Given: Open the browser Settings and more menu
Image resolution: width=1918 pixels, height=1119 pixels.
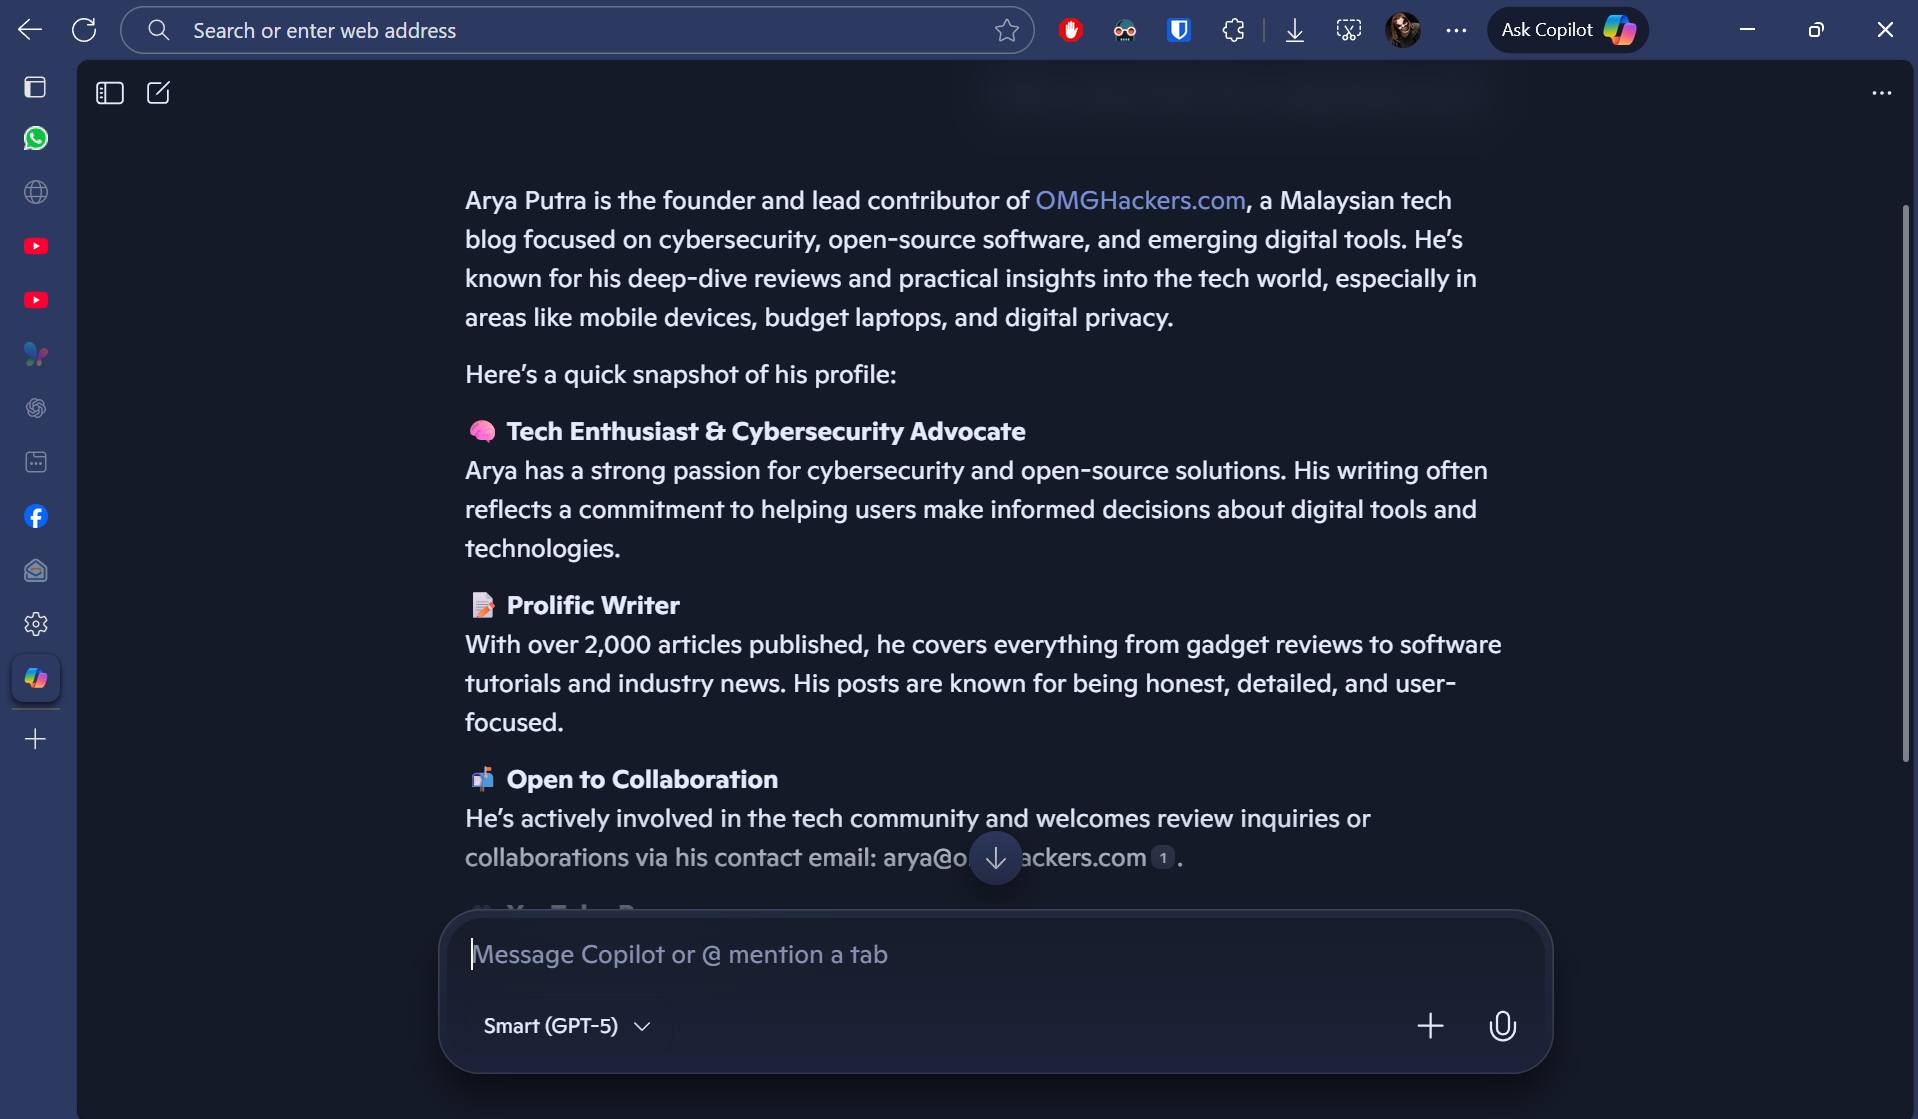Looking at the screenshot, I should pyautogui.click(x=1456, y=30).
